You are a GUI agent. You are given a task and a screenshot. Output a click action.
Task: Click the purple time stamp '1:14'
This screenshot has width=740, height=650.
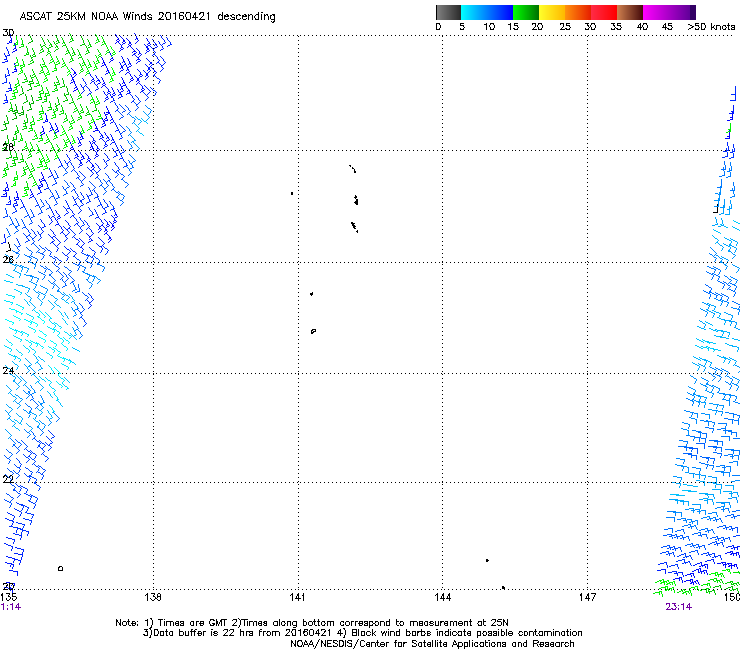pos(11,607)
